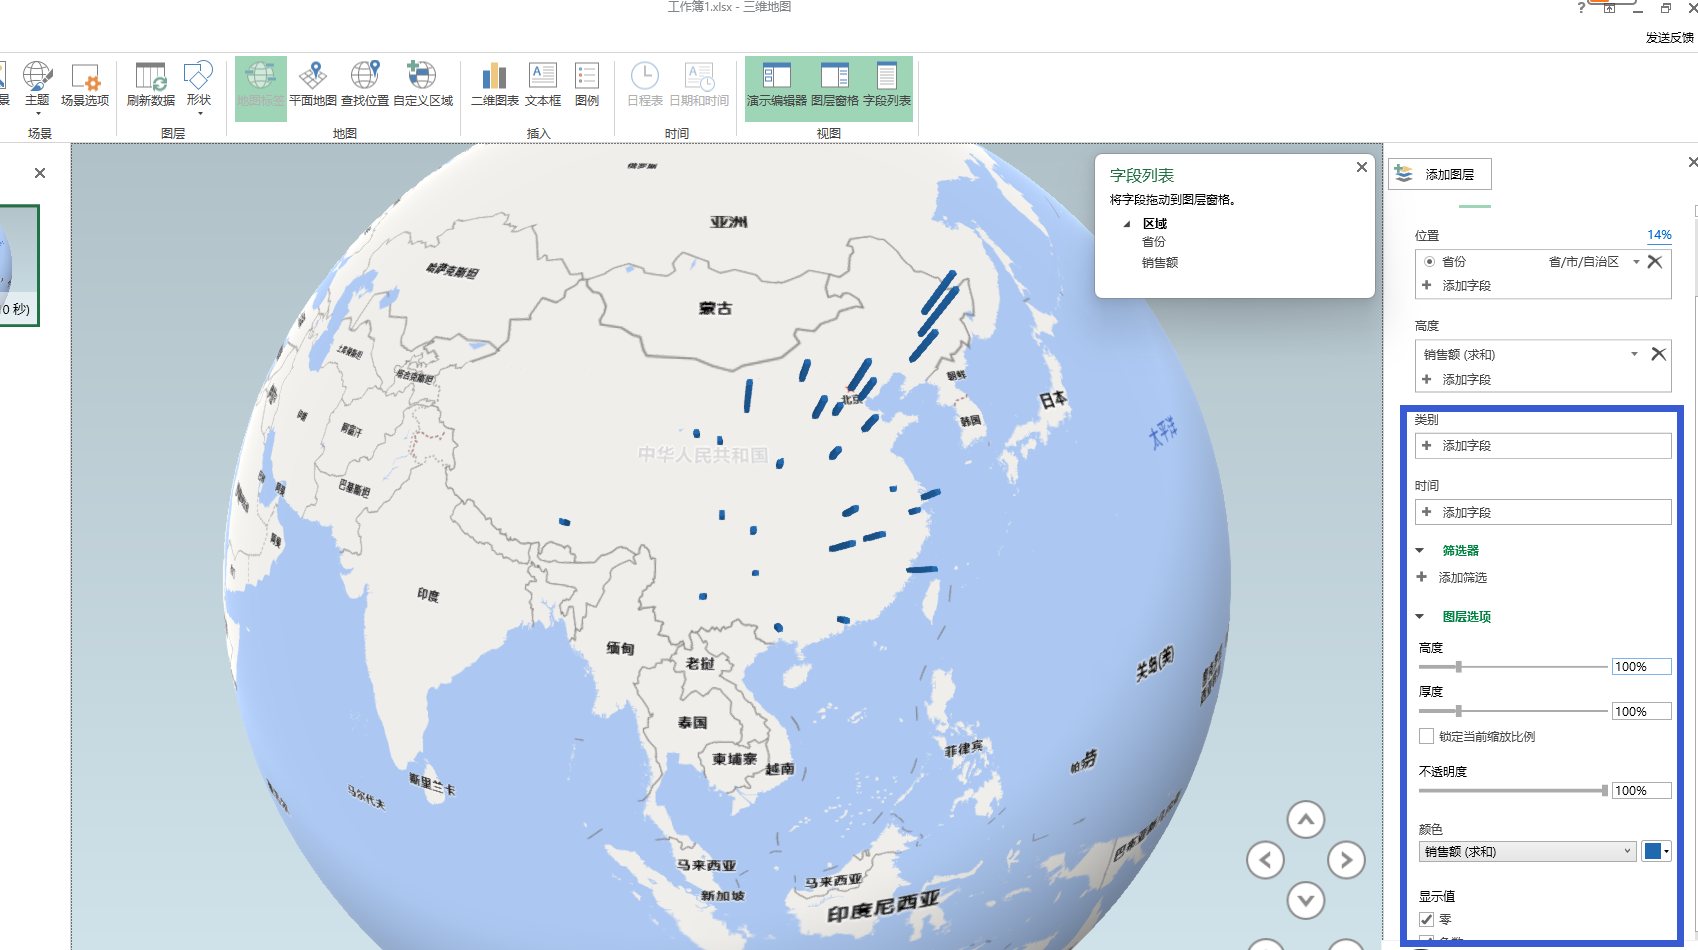This screenshot has width=1698, height=950.
Task: Adjust the 厚度 thickness slider
Action: (1459, 711)
